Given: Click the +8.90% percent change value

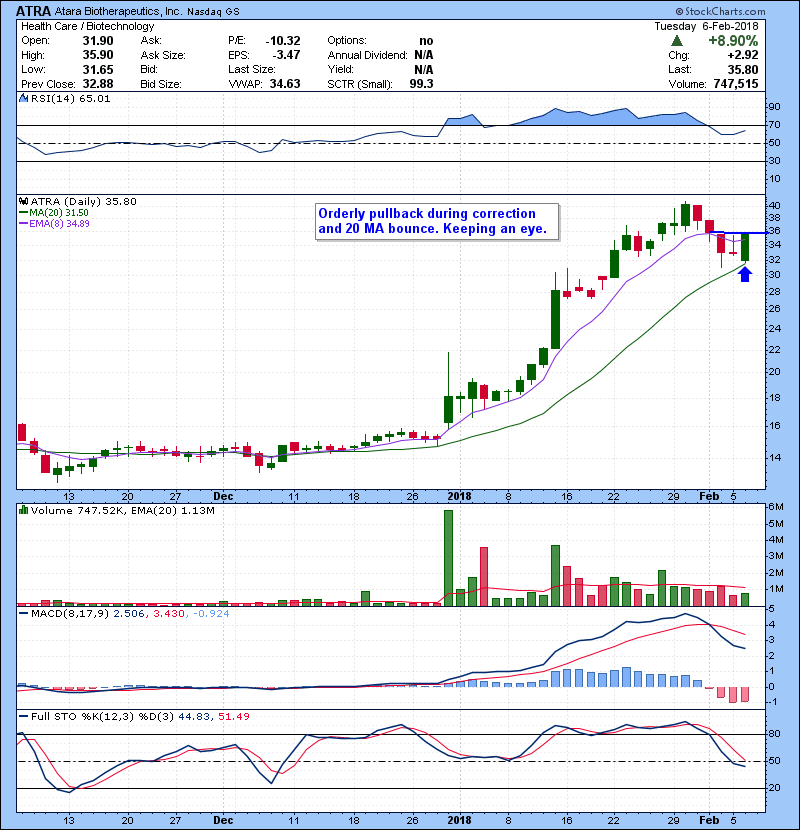Looking at the screenshot, I should click(x=733, y=41).
